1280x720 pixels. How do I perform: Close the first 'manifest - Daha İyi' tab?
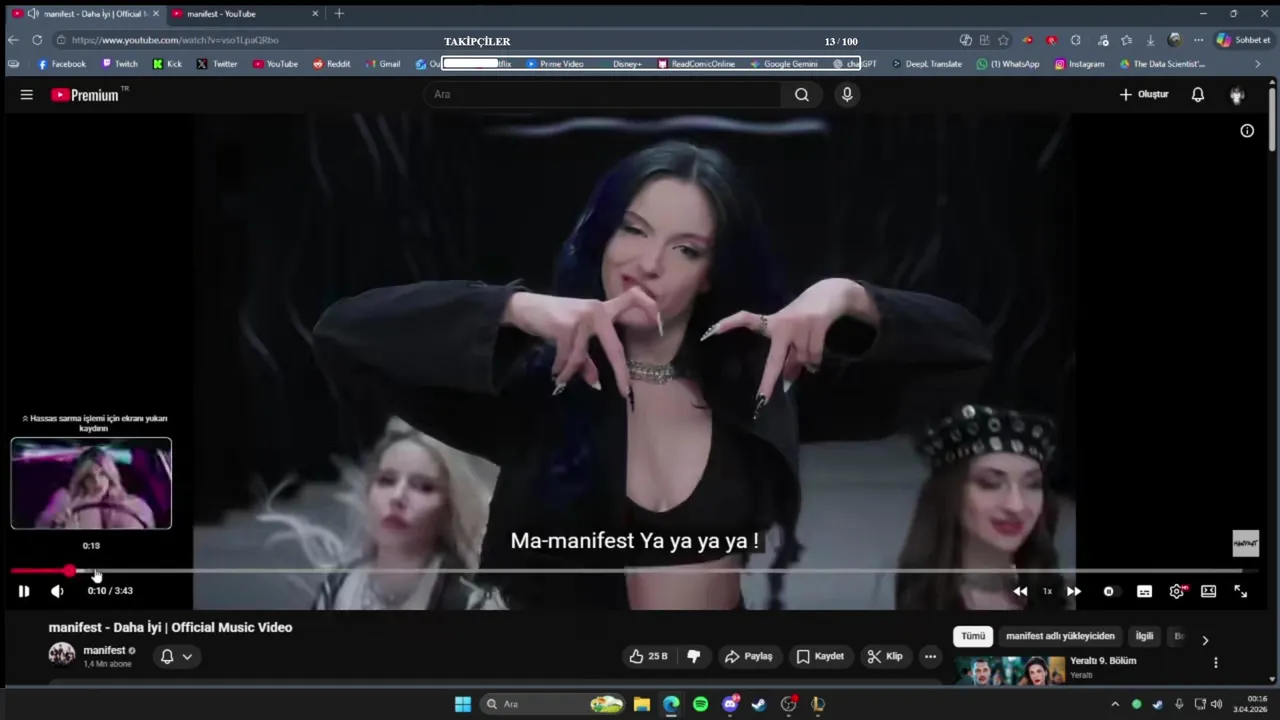(x=155, y=14)
